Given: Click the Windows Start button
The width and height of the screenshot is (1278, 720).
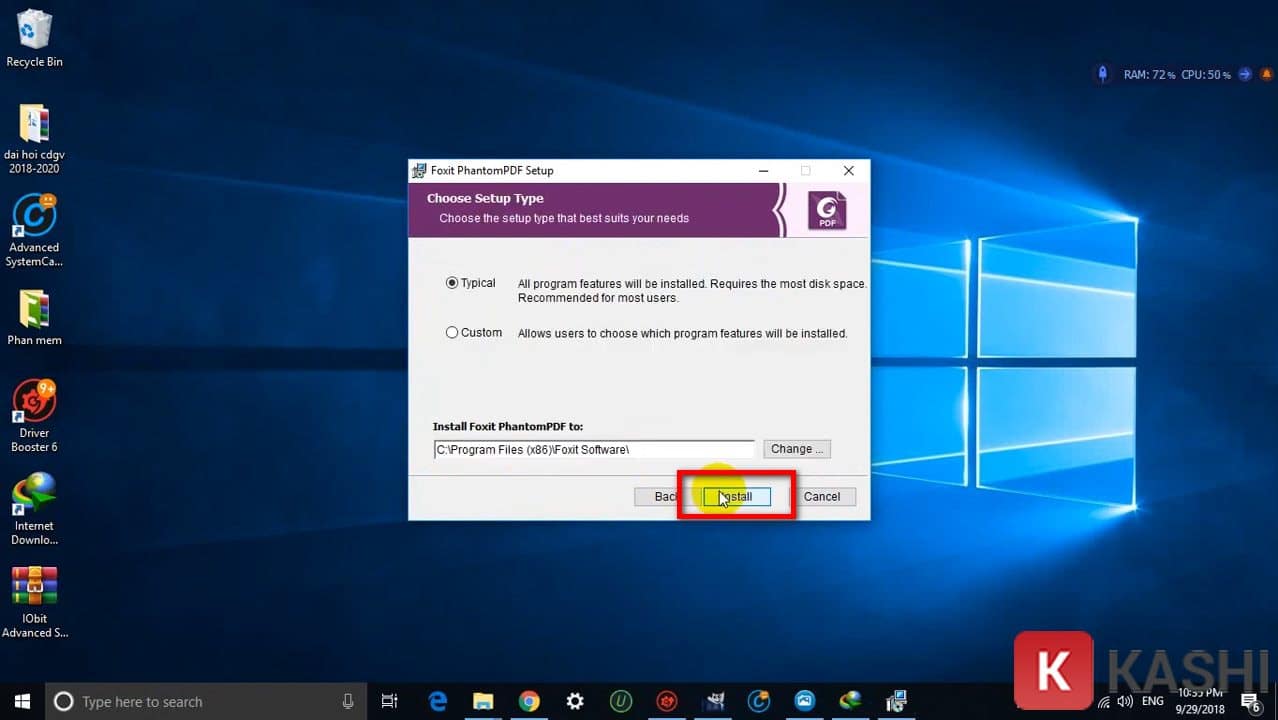Looking at the screenshot, I should (x=22, y=701).
